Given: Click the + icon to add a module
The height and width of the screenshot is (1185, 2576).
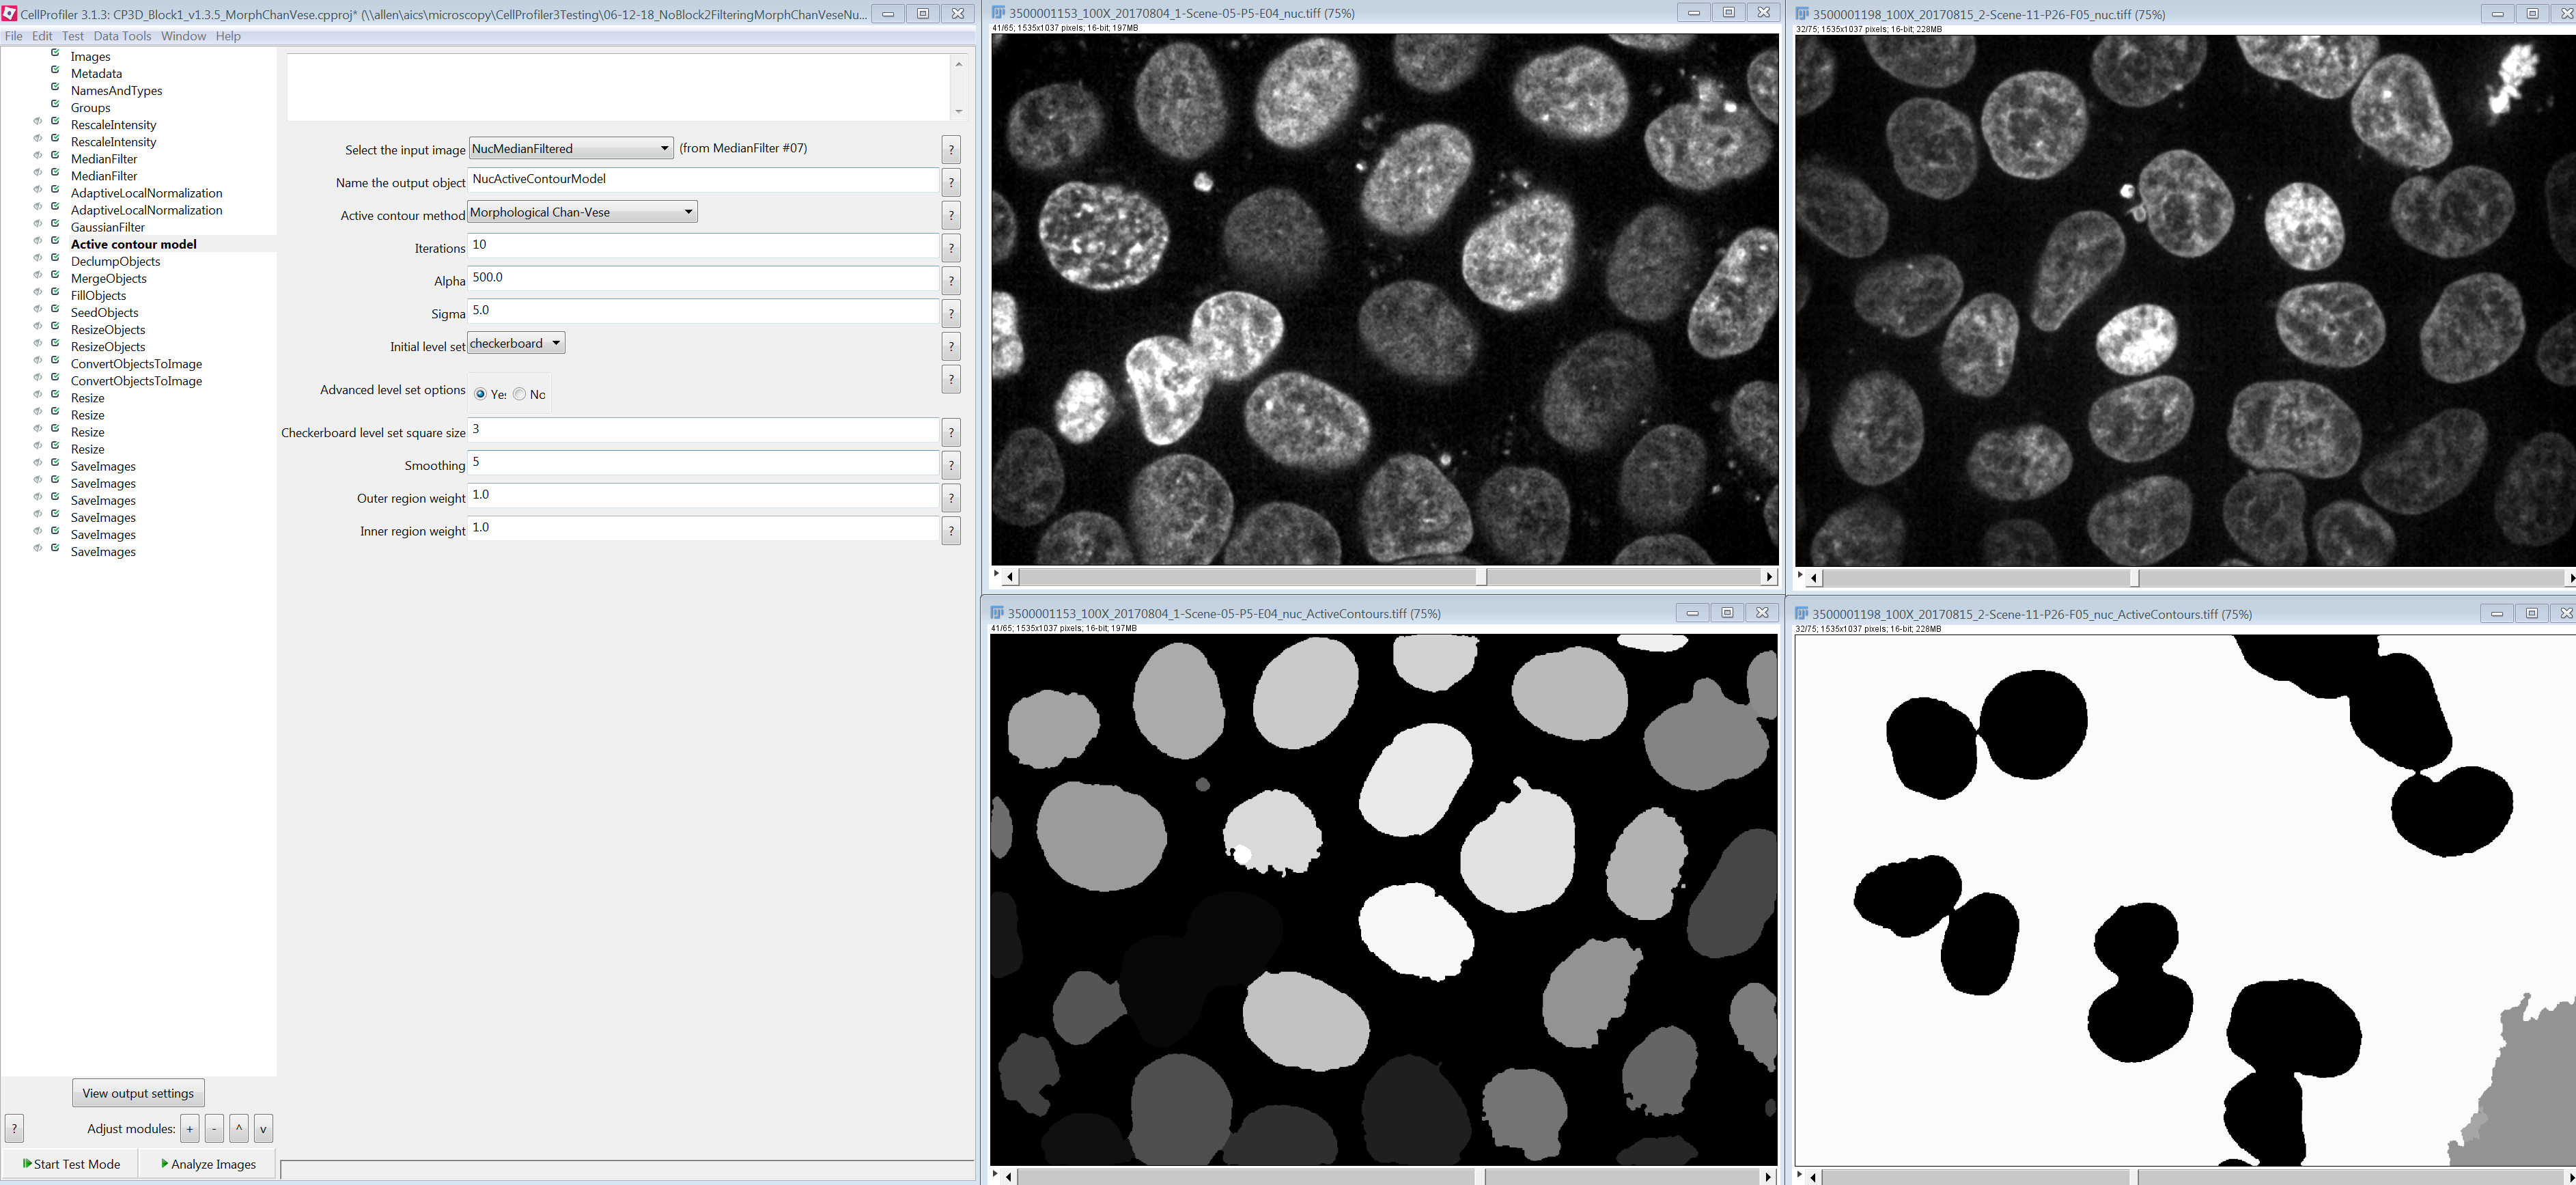Looking at the screenshot, I should [189, 1128].
